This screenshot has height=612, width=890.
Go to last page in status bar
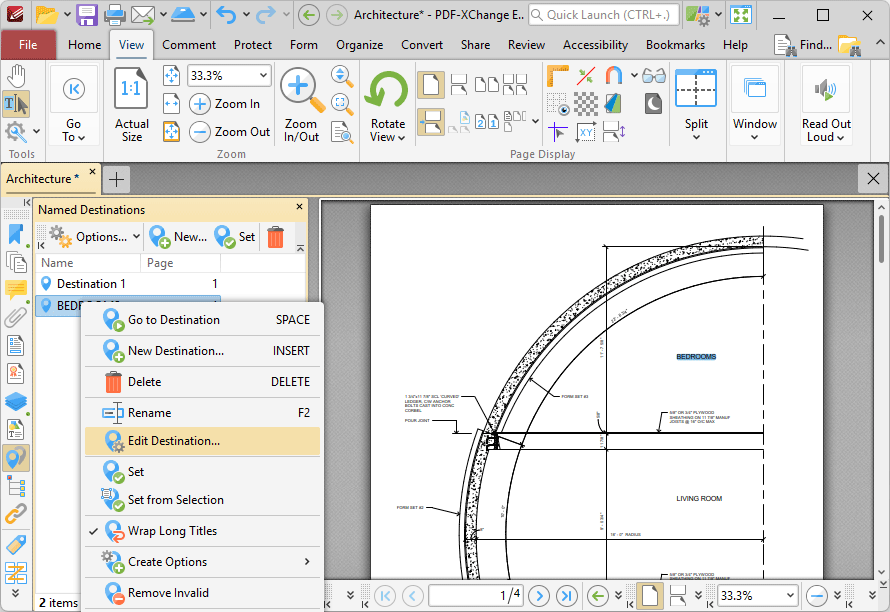point(566,596)
